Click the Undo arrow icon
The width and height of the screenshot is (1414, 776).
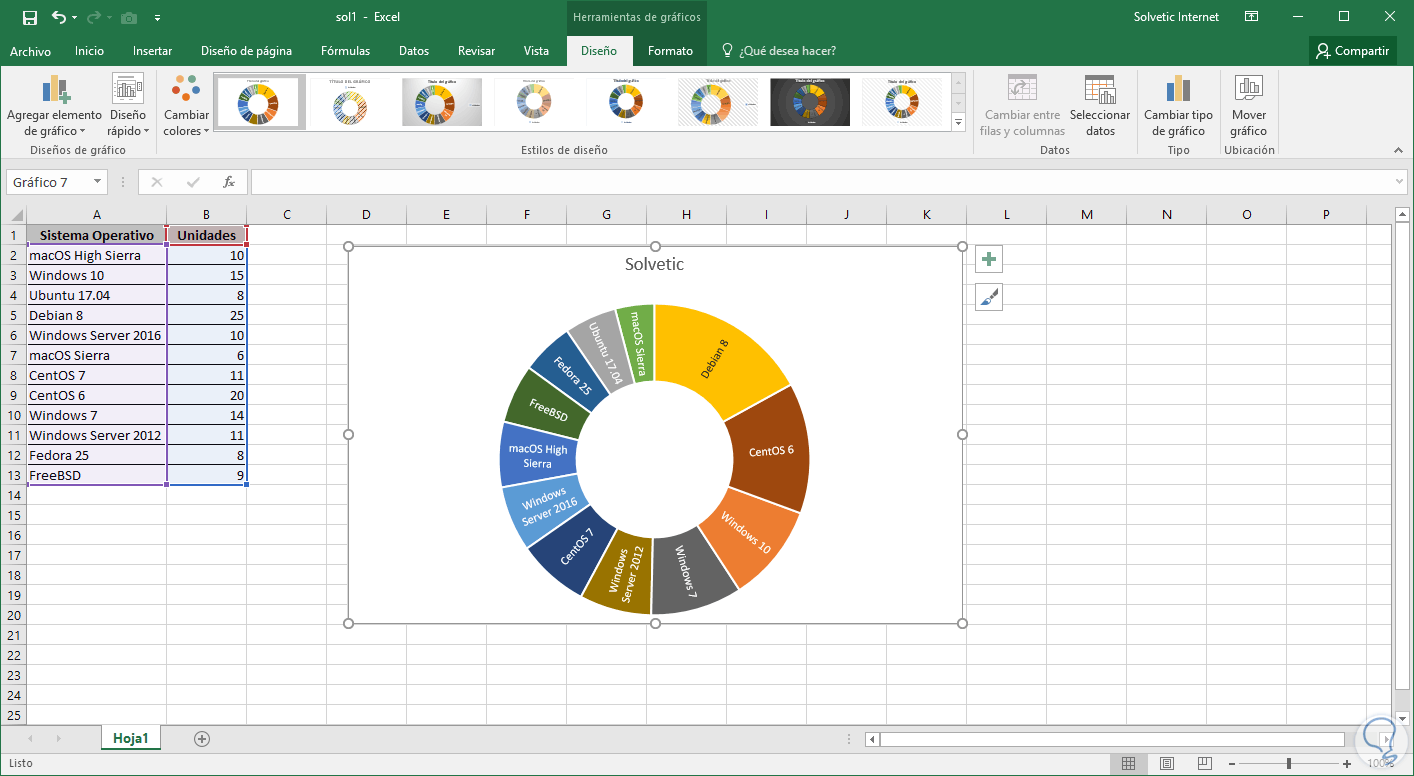(x=58, y=17)
